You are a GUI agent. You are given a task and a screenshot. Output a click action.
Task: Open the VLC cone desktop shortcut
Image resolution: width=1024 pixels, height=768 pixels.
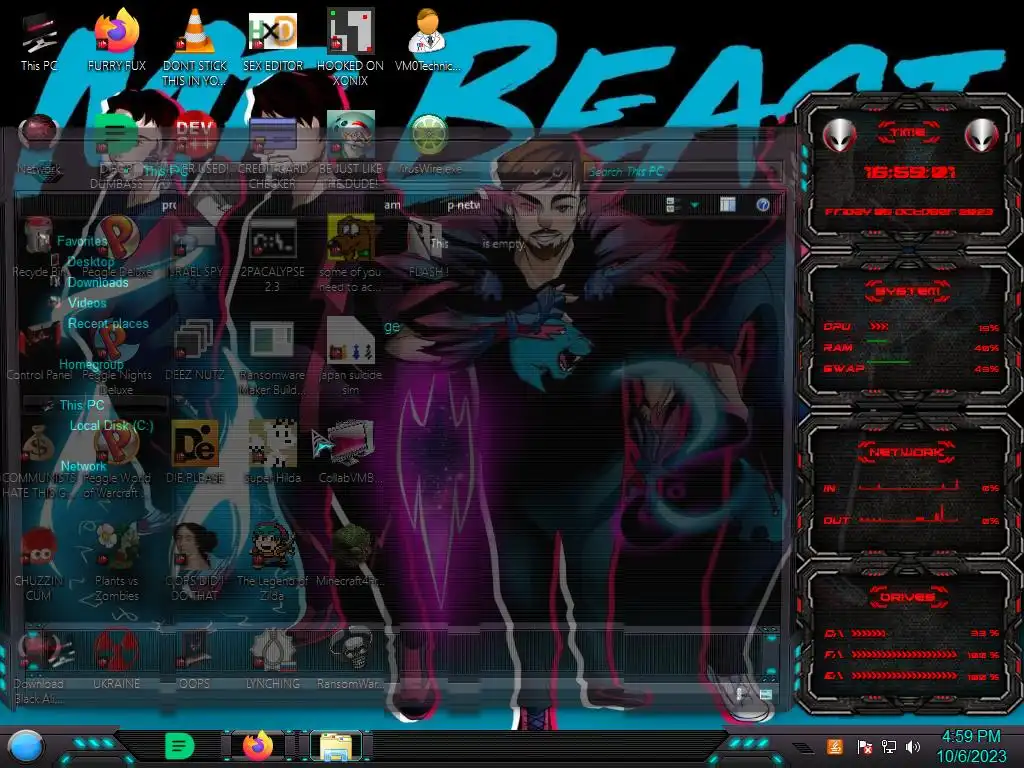(x=195, y=47)
